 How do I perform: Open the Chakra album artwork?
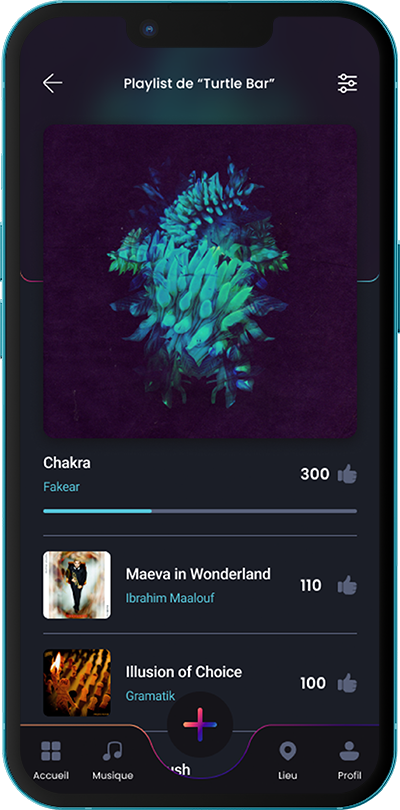point(200,282)
